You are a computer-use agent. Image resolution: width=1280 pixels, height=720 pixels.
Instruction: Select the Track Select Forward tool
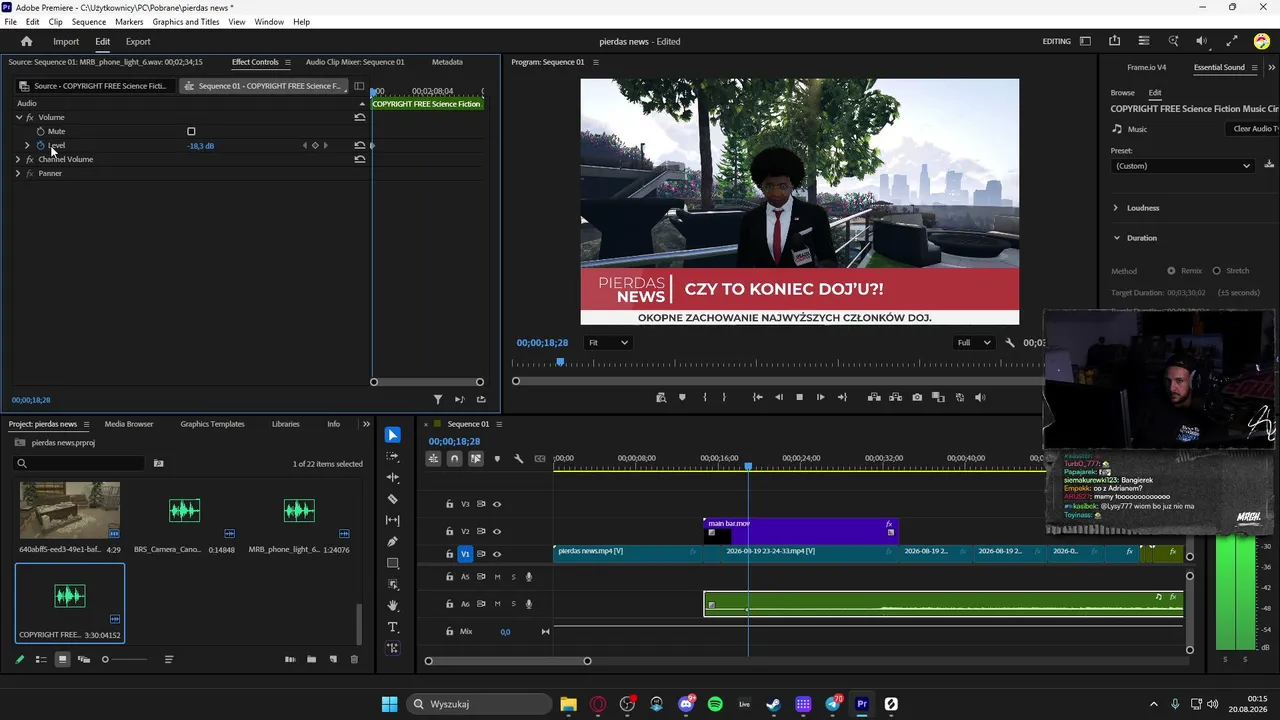coord(392,456)
